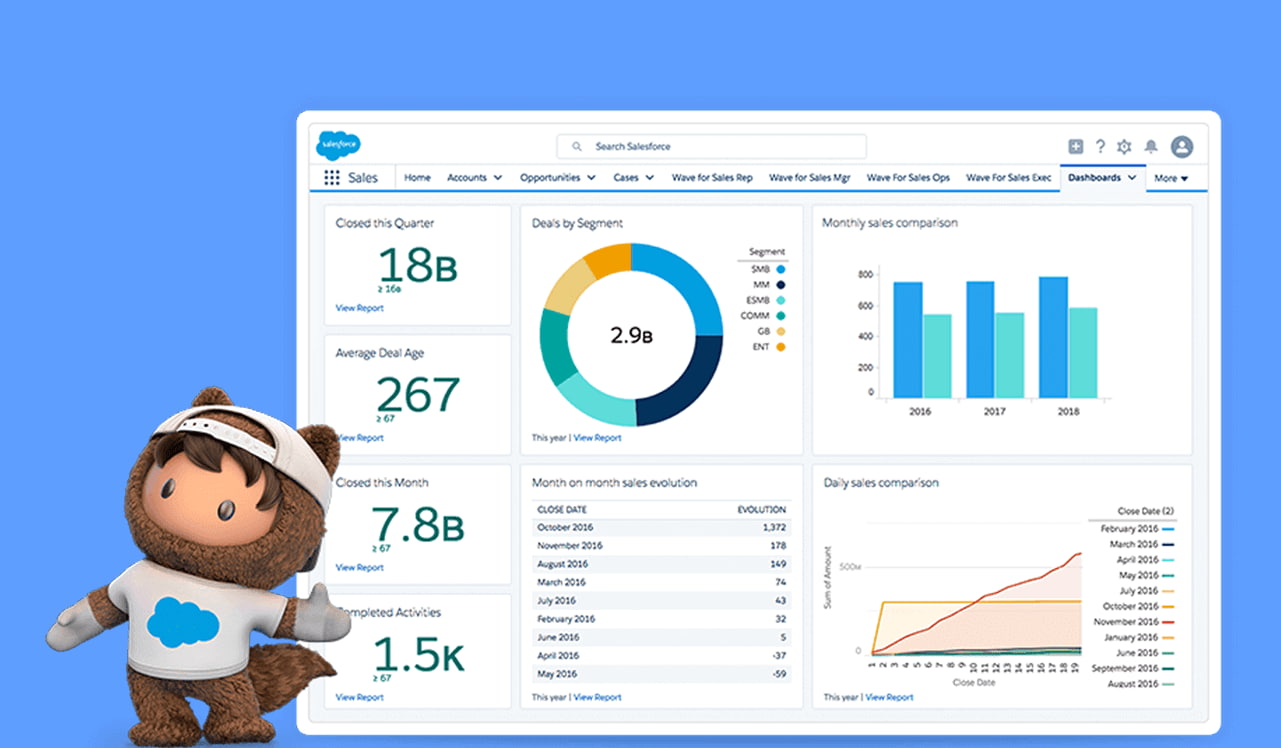Click the ENT segment legend swatch
Viewport: 1281px width, 748px height.
(x=780, y=347)
